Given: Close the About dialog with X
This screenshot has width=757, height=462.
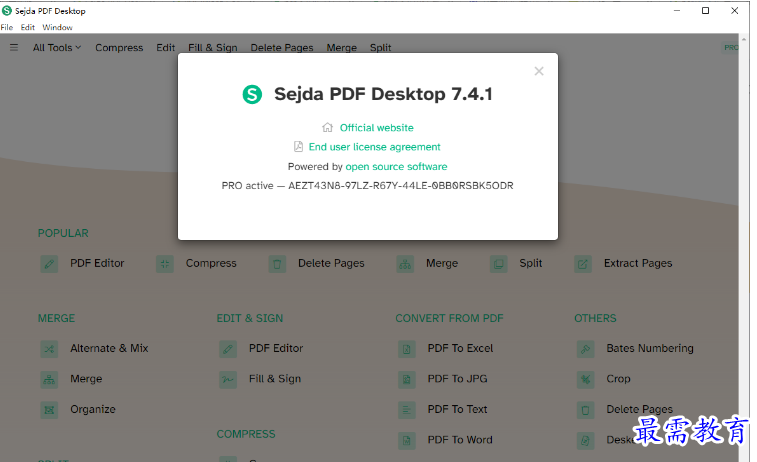Looking at the screenshot, I should point(539,71).
